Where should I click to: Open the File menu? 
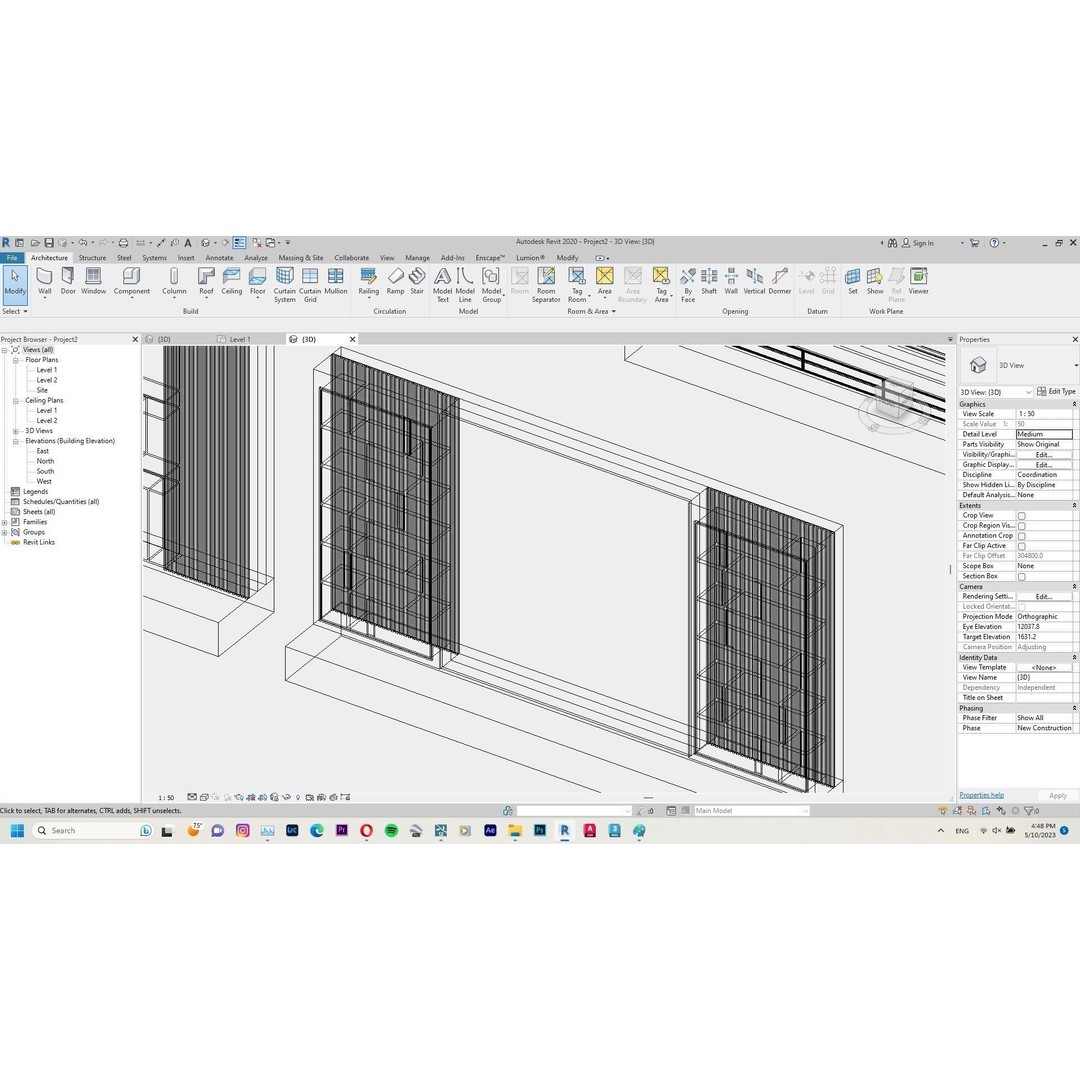coord(12,258)
